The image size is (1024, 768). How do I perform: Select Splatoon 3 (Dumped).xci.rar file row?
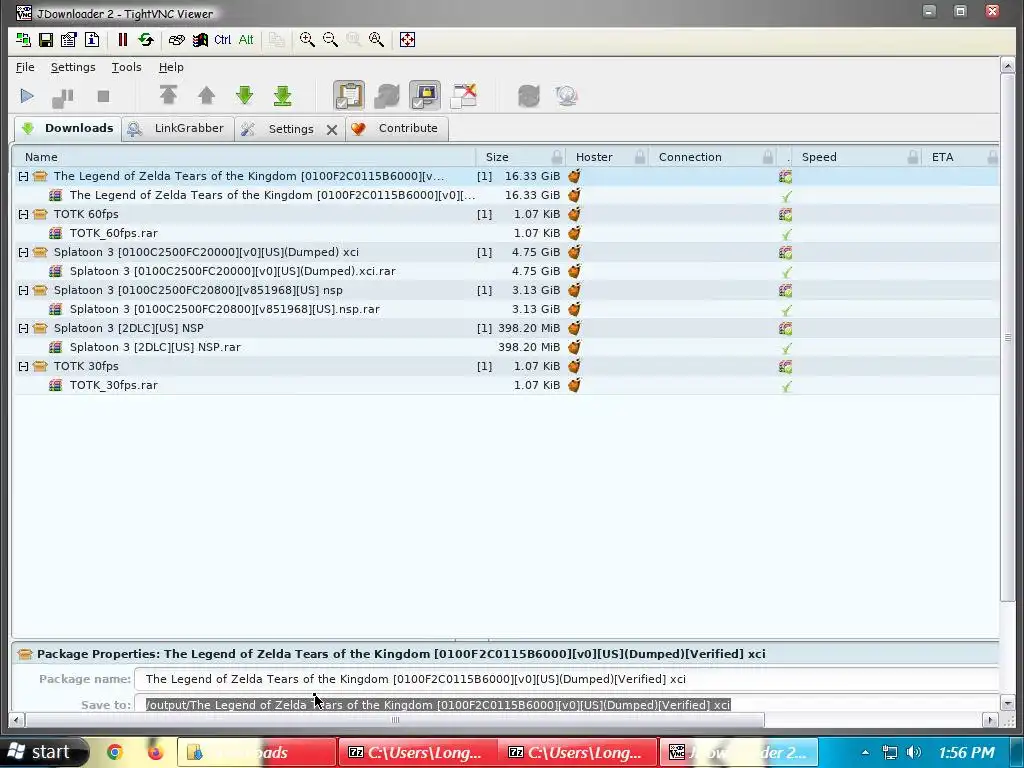click(x=506, y=271)
